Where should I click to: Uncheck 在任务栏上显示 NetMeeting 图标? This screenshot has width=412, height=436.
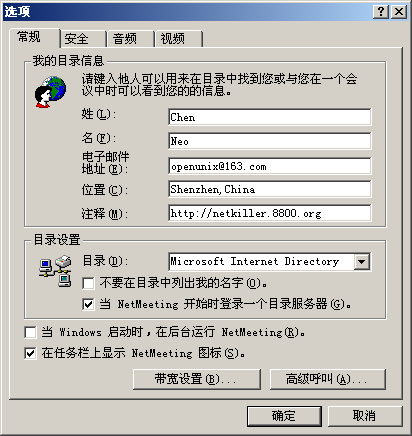pyautogui.click(x=30, y=353)
